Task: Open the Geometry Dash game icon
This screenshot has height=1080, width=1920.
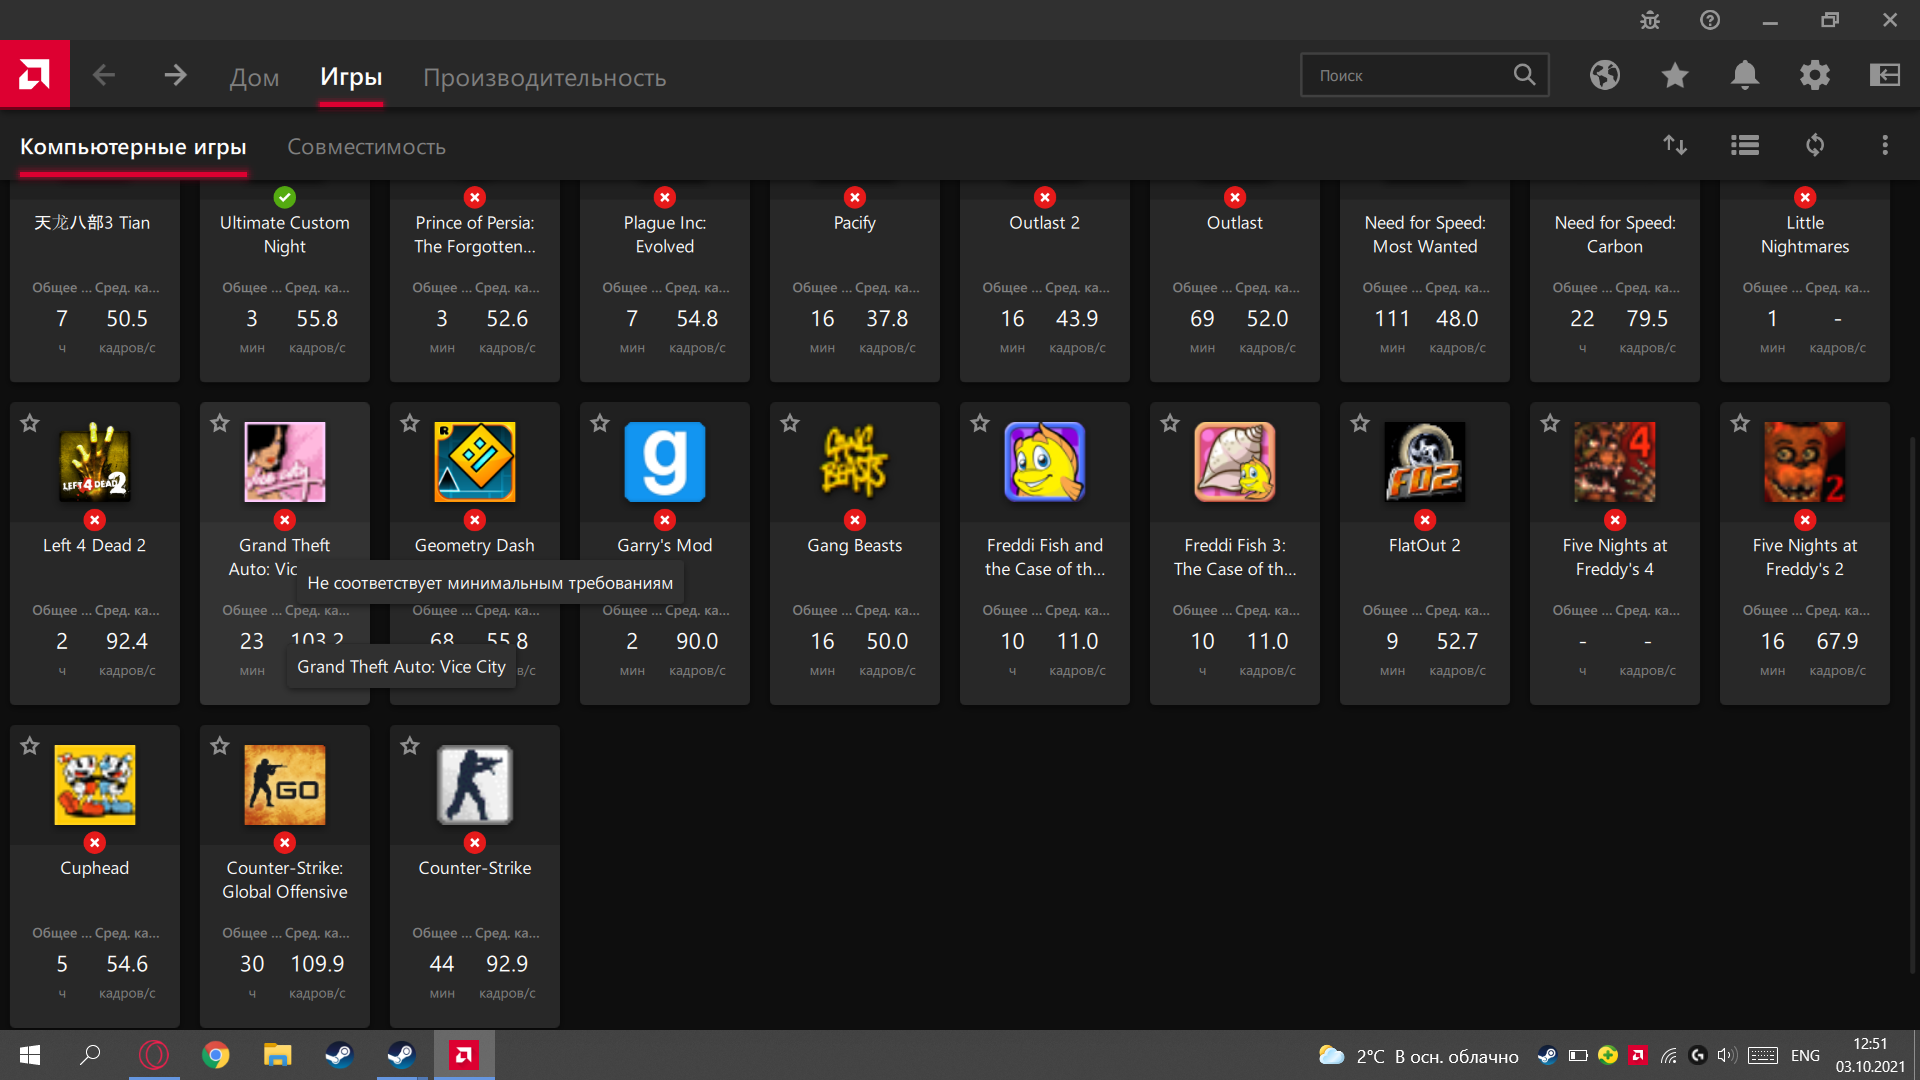Action: click(x=475, y=462)
